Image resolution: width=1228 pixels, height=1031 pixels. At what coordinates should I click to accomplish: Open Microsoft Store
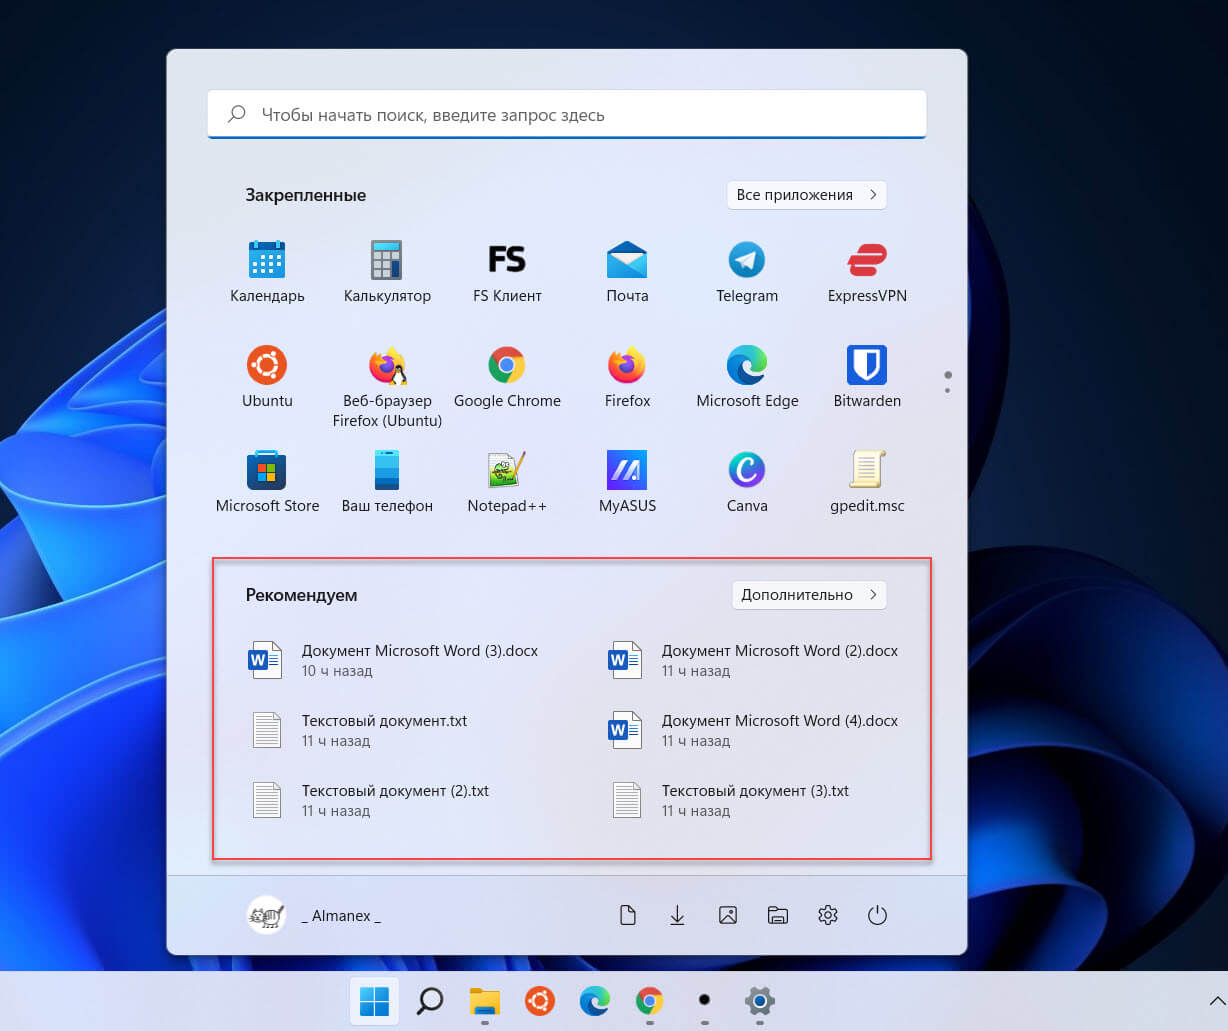tap(267, 482)
